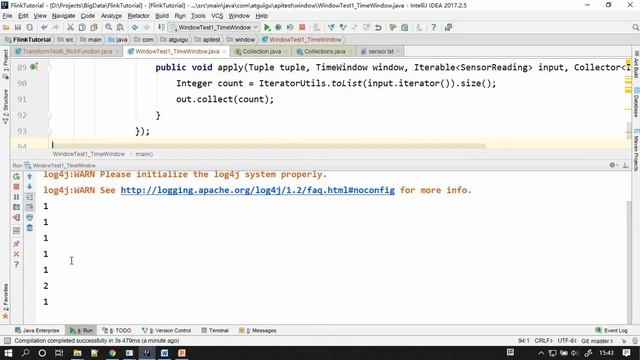
Task: Click the Replace icon in toolbar
Action: (x=120, y=27)
